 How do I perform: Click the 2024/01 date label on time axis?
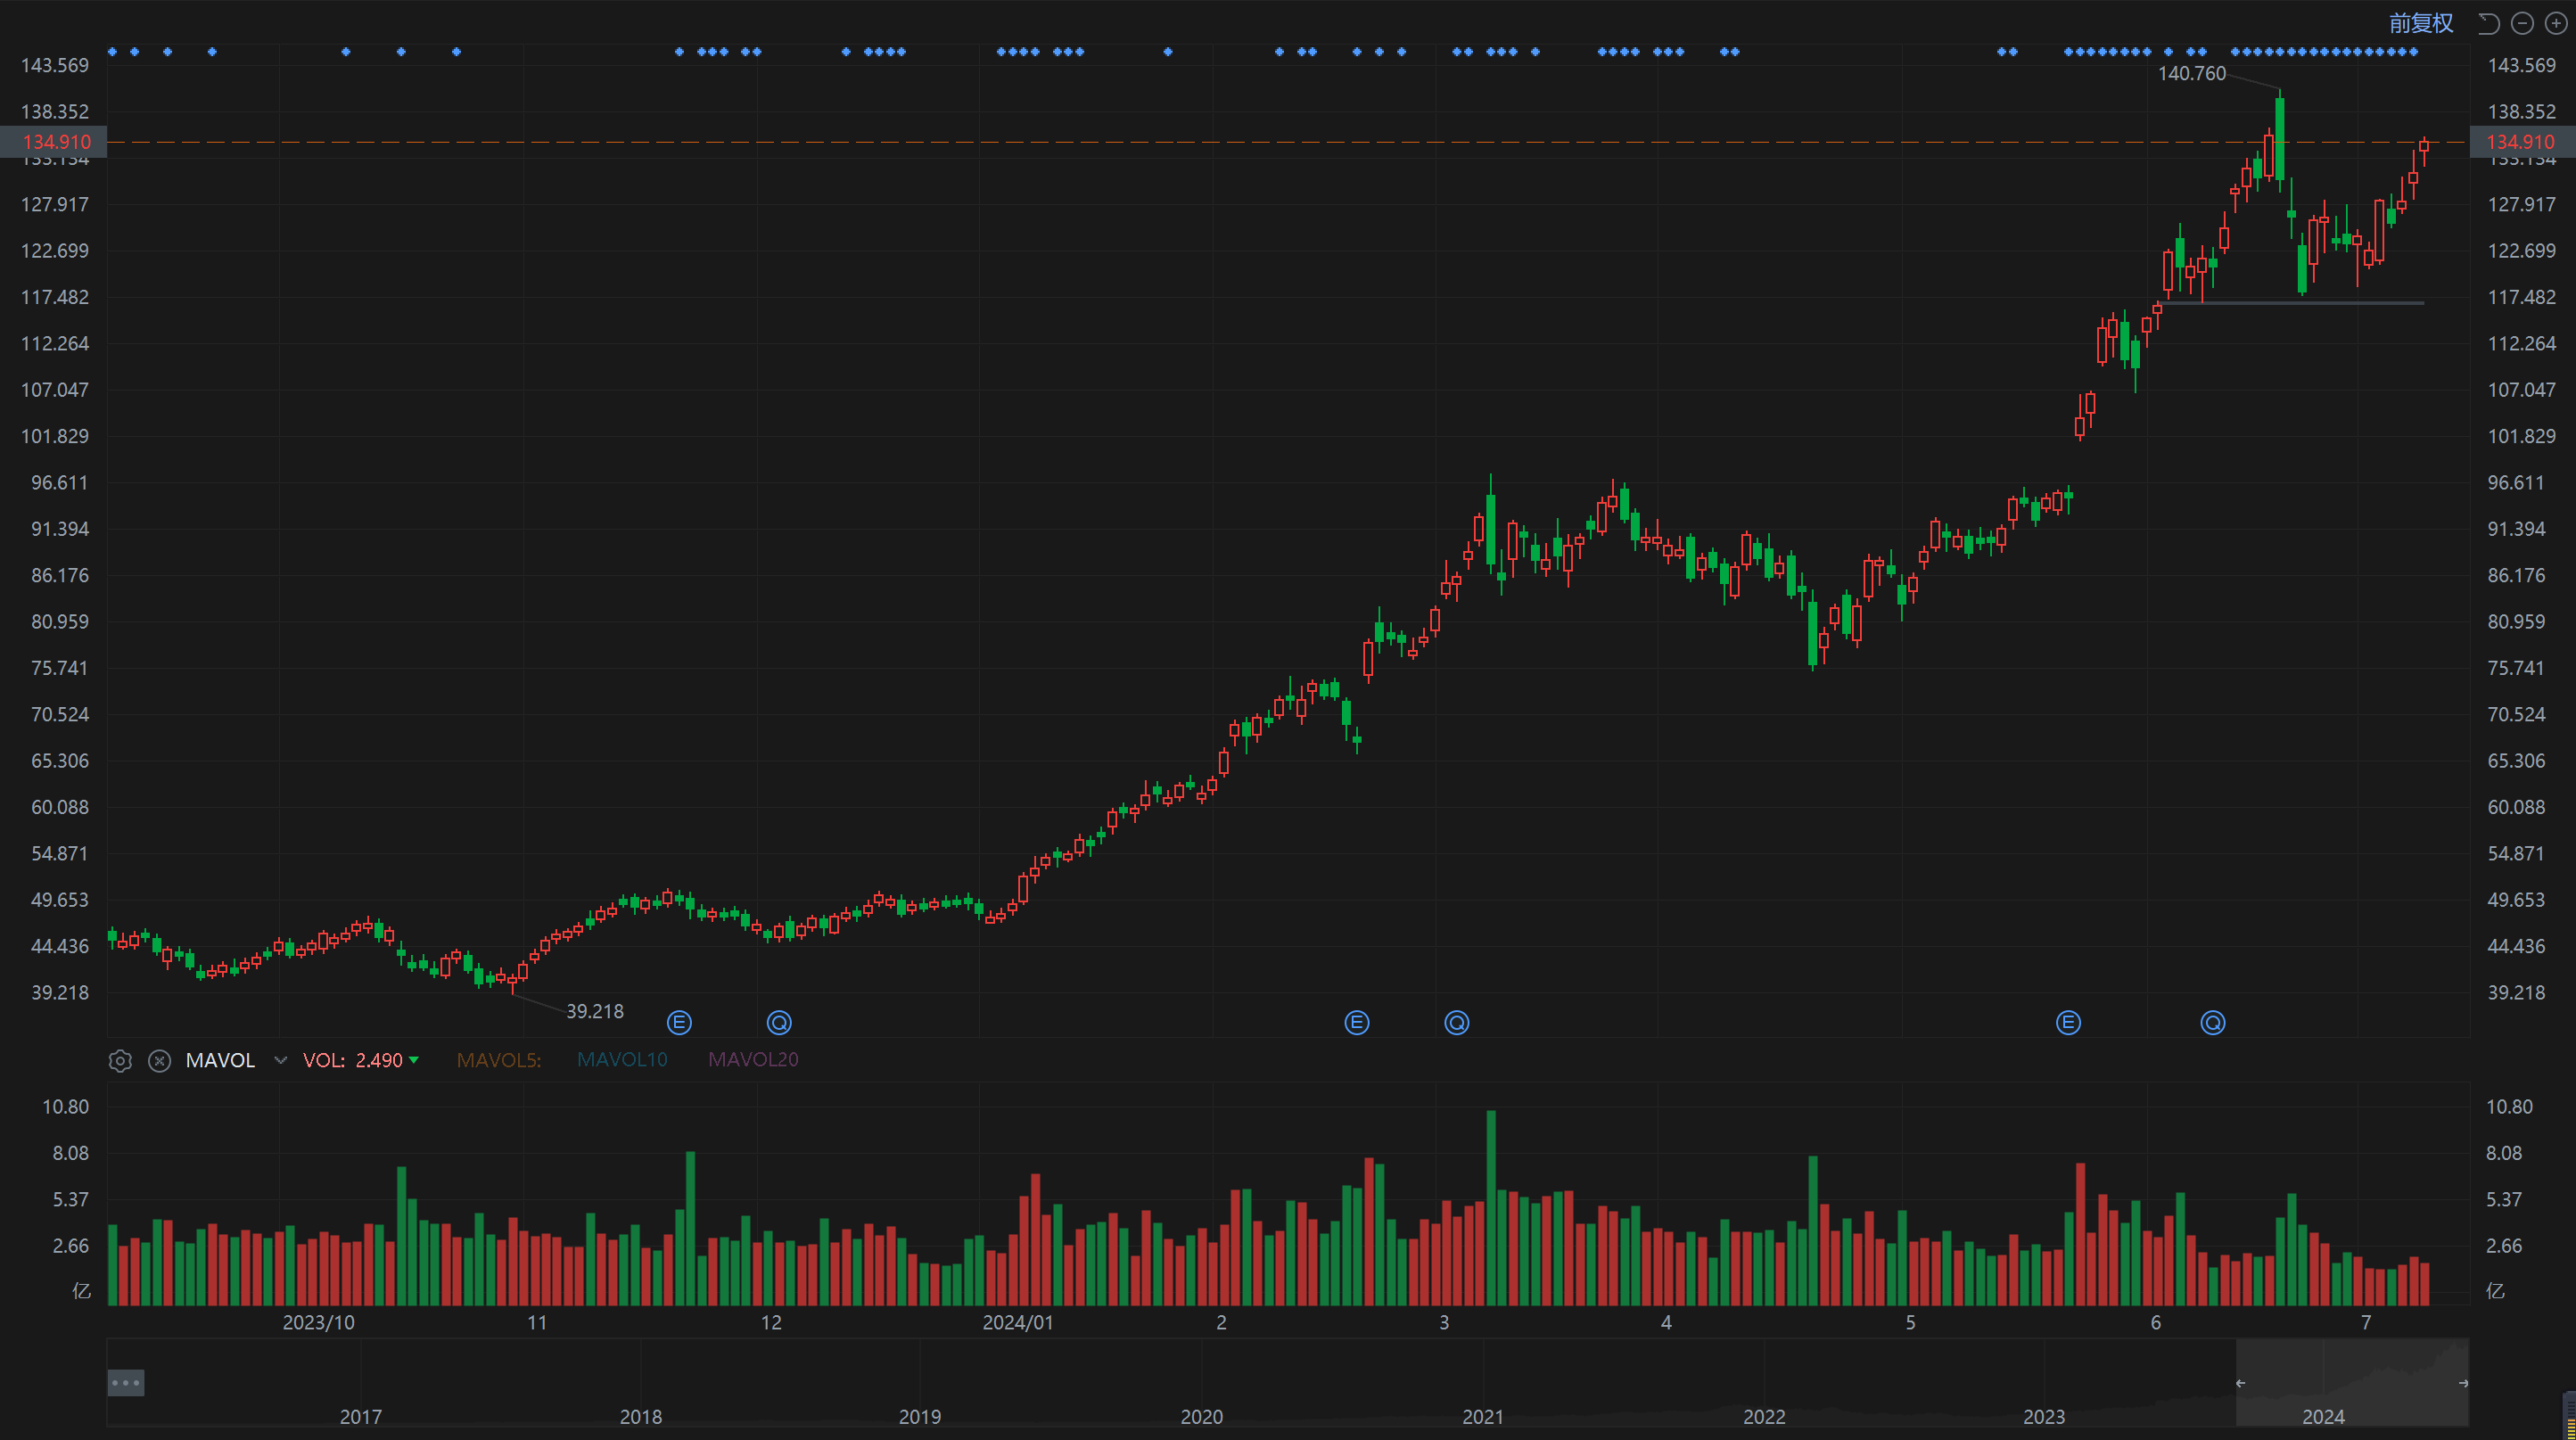point(1018,1322)
